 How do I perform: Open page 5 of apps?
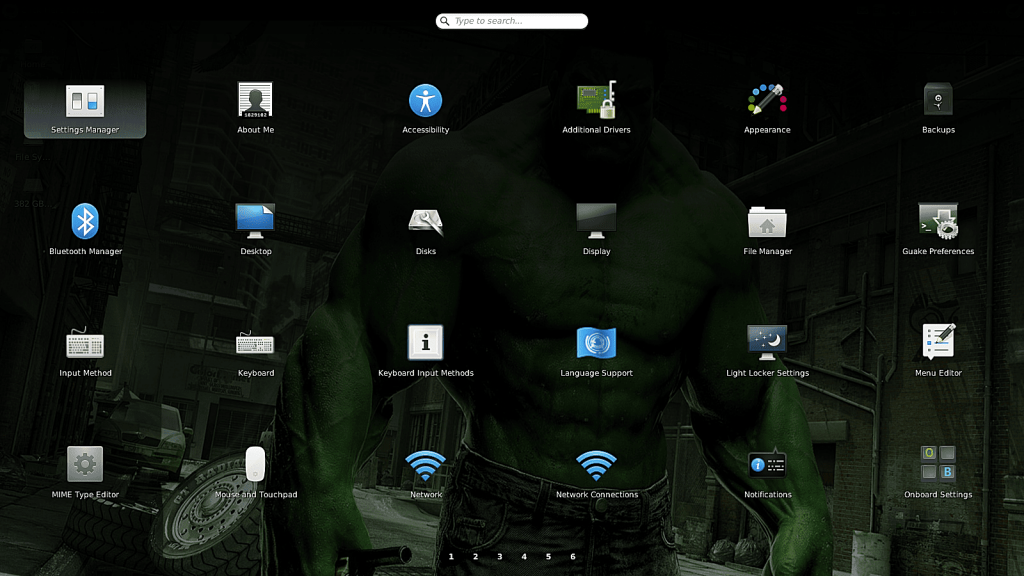pos(549,556)
